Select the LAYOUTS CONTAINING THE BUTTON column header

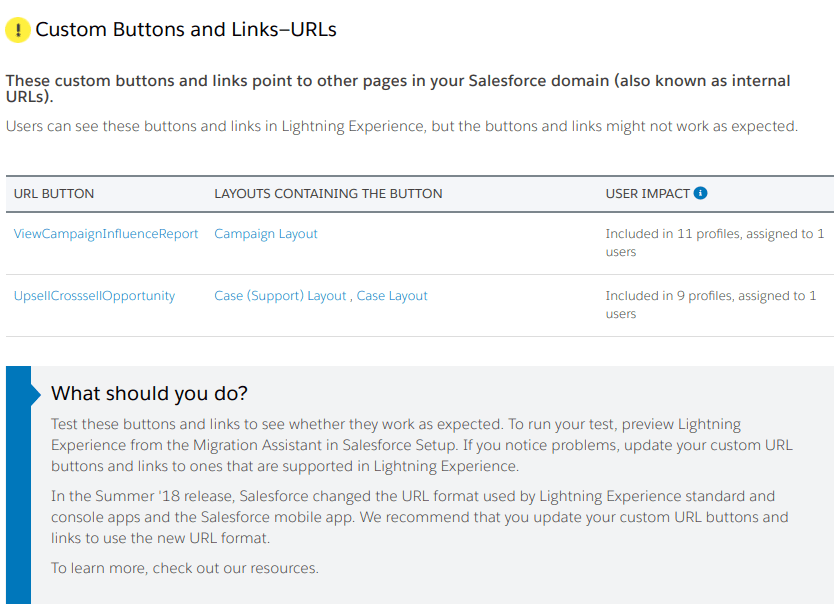(x=329, y=193)
